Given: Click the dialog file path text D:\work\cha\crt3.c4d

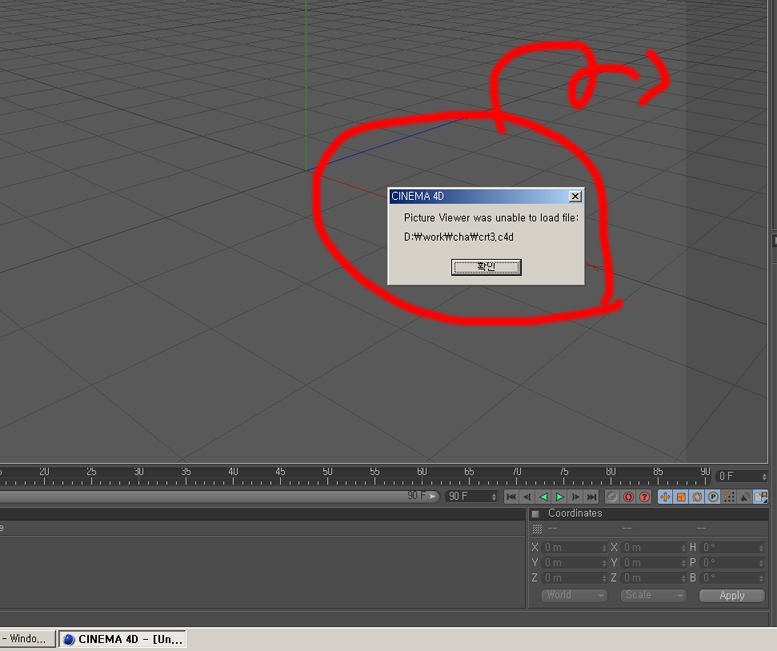Looking at the screenshot, I should tap(459, 237).
